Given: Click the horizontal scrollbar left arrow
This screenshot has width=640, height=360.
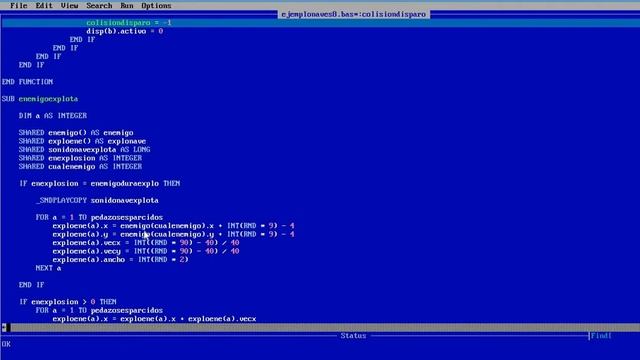Looking at the screenshot, I should click(5, 327).
